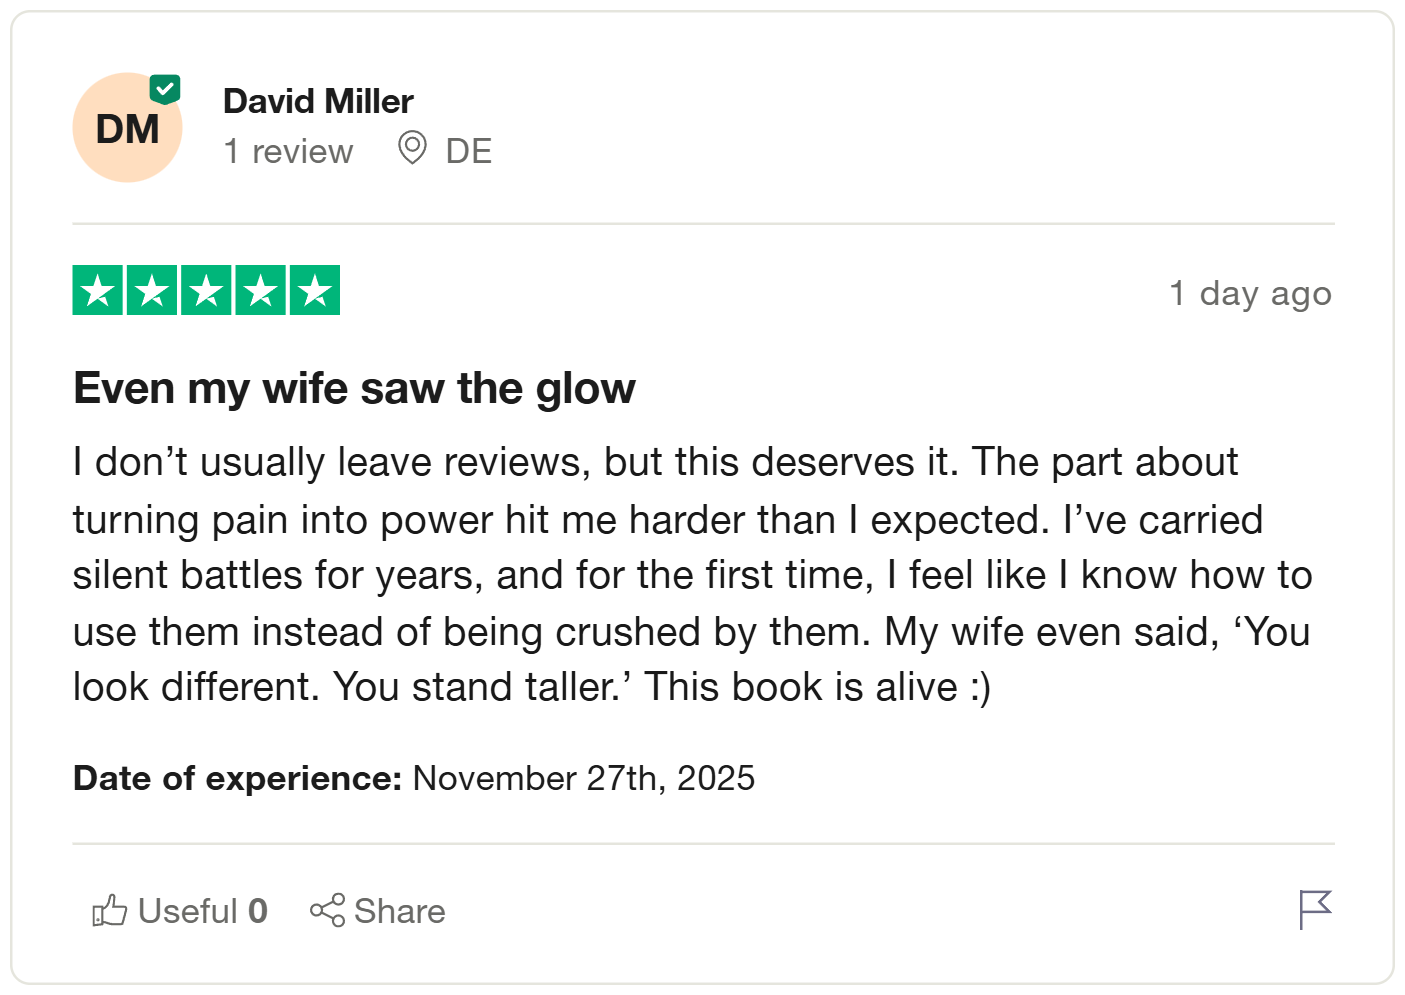Flag this review using the flag icon

pyautogui.click(x=1314, y=910)
